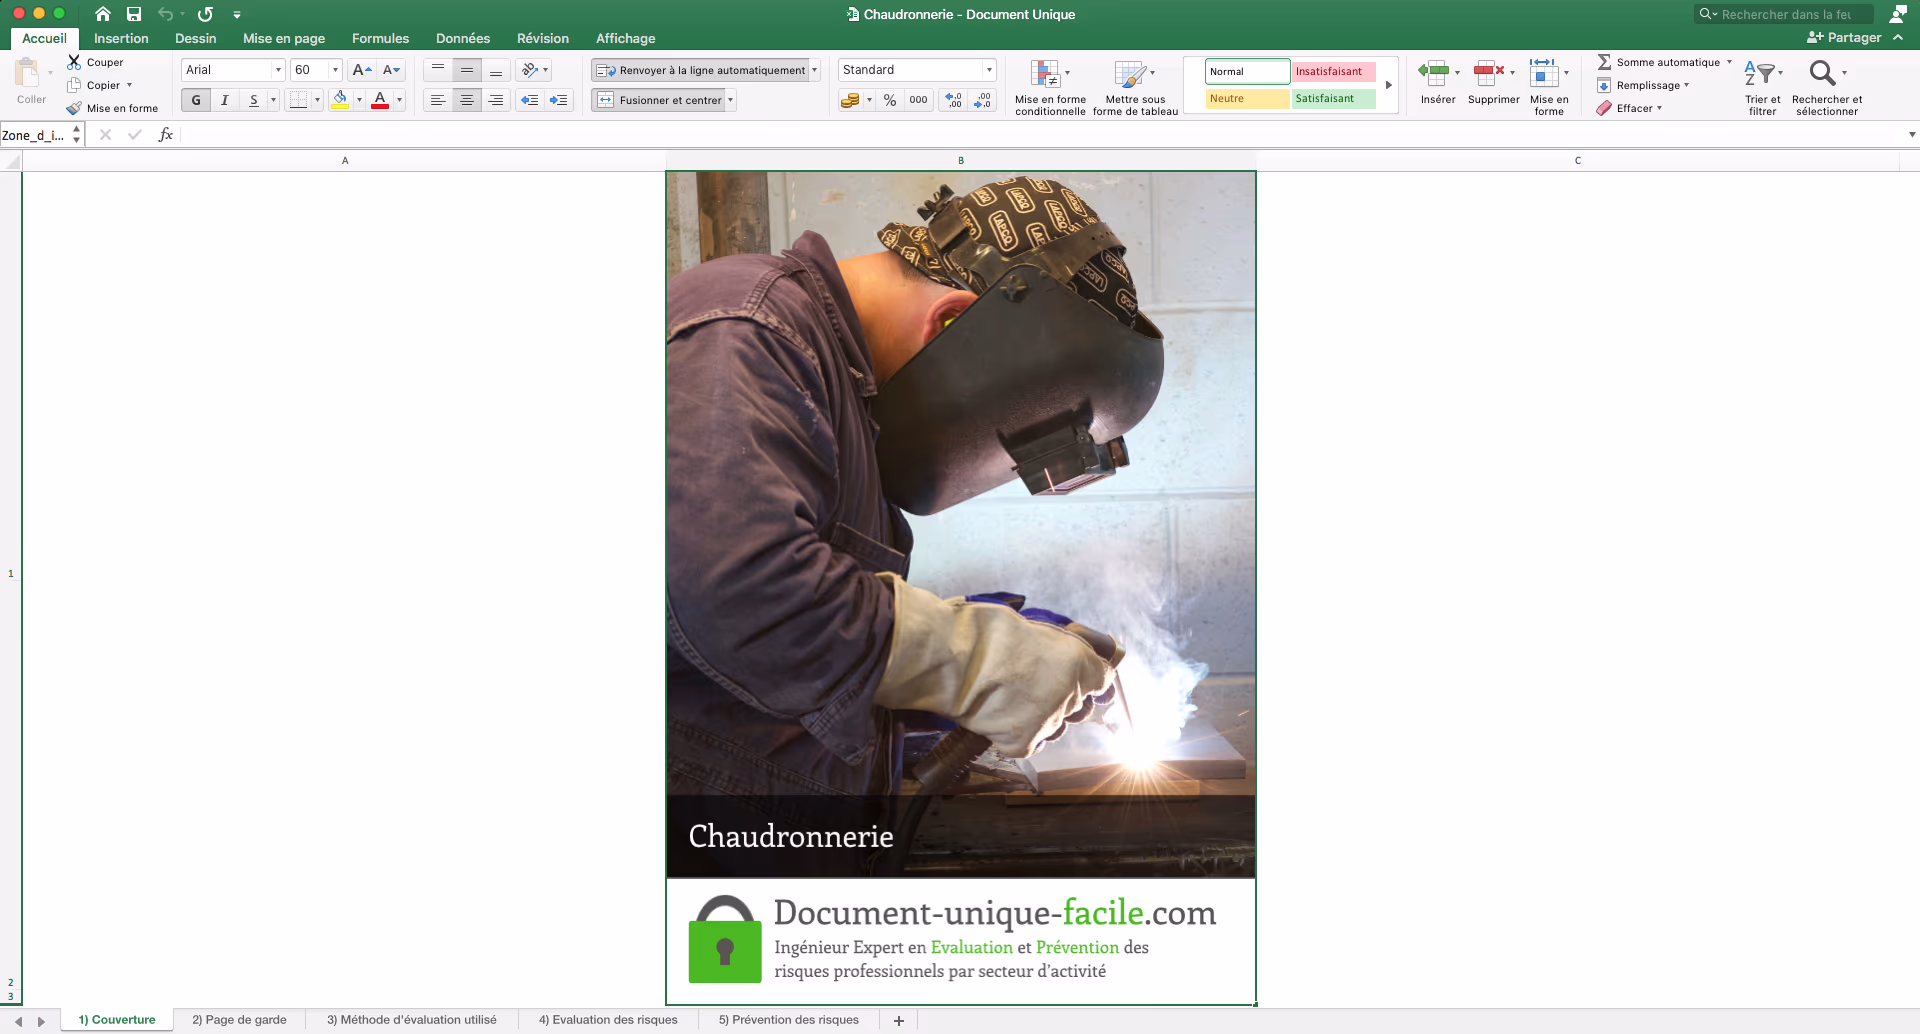Image resolution: width=1920 pixels, height=1034 pixels.
Task: Click the Home icon in title bar
Action: click(x=102, y=14)
